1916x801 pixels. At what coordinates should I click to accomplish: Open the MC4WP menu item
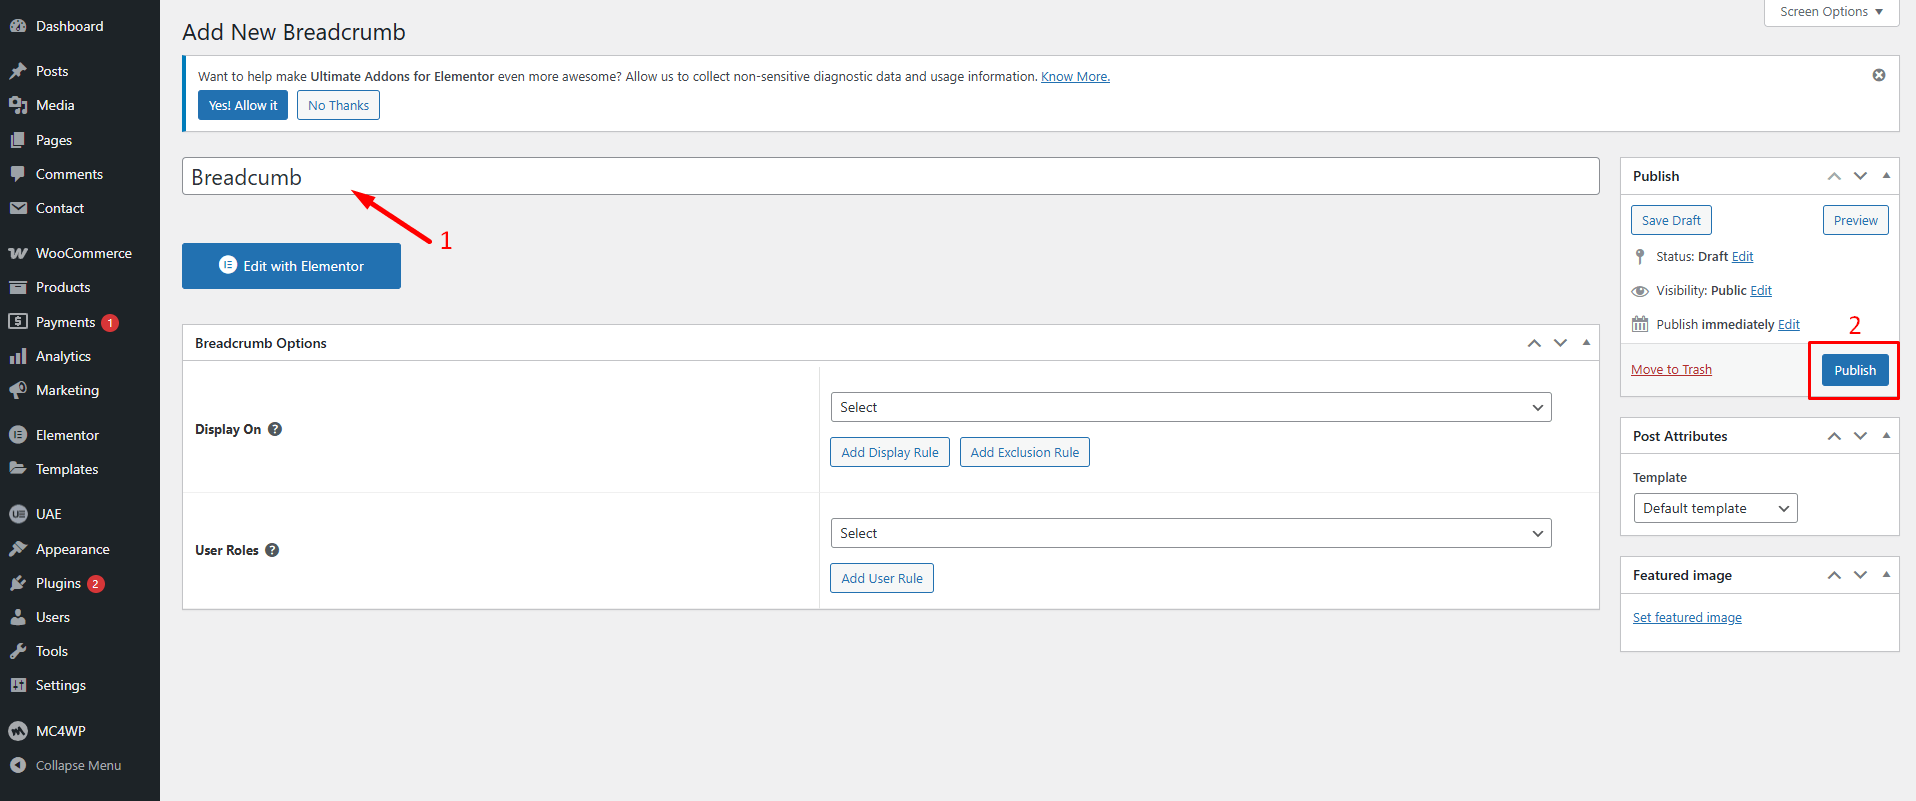[x=60, y=731]
